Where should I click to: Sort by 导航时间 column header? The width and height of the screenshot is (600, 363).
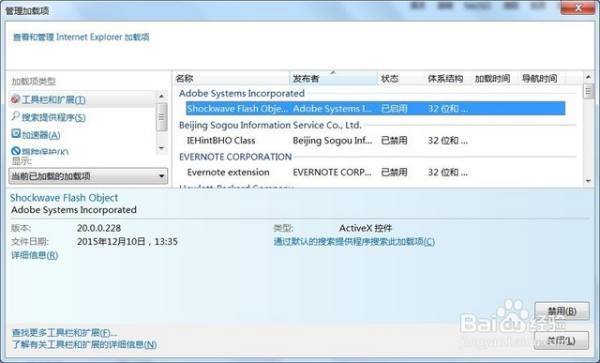pos(541,79)
